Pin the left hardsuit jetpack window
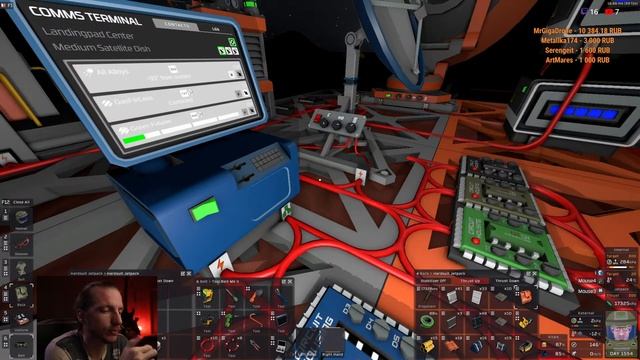This screenshot has height=360, width=640. click(x=182, y=273)
